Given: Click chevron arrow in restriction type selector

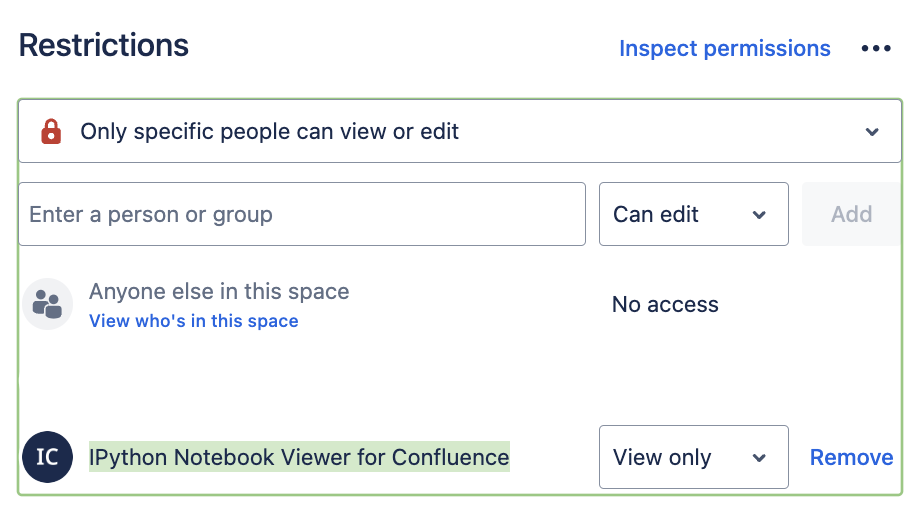Looking at the screenshot, I should click(x=872, y=132).
